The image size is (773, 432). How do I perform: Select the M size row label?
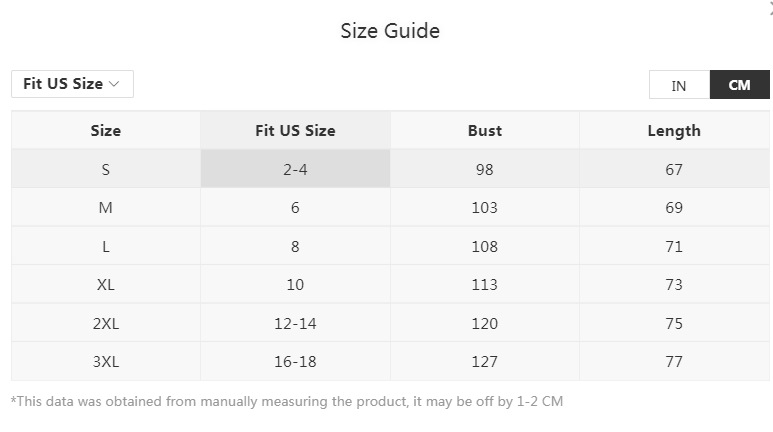[x=105, y=208]
